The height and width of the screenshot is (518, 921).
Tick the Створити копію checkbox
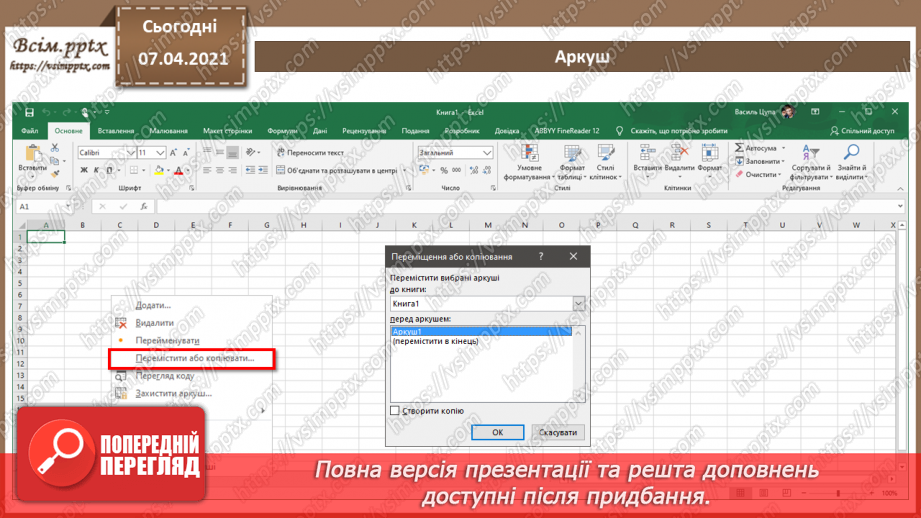click(395, 411)
